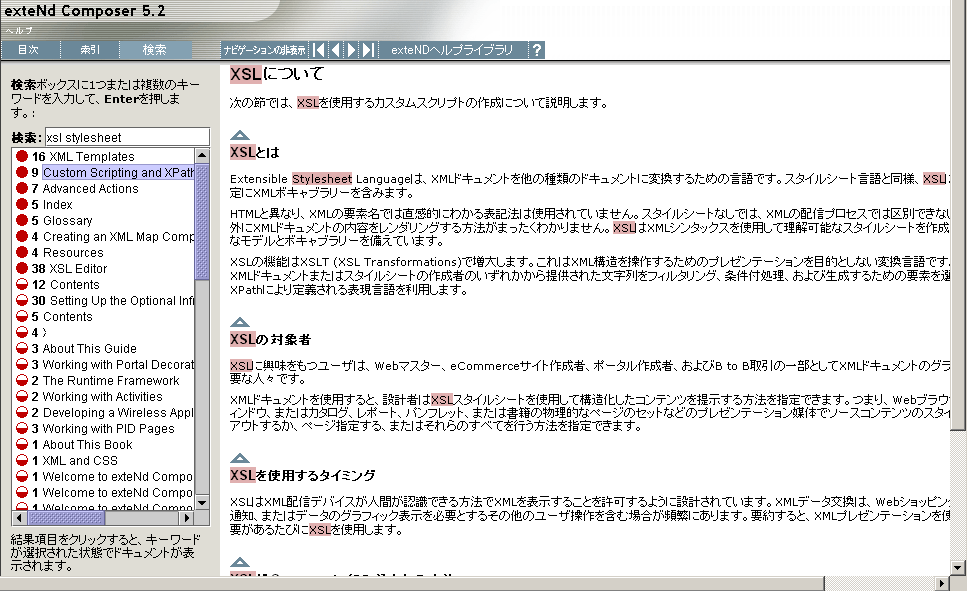Click results list horizontal scrollbar thumb

point(66,517)
